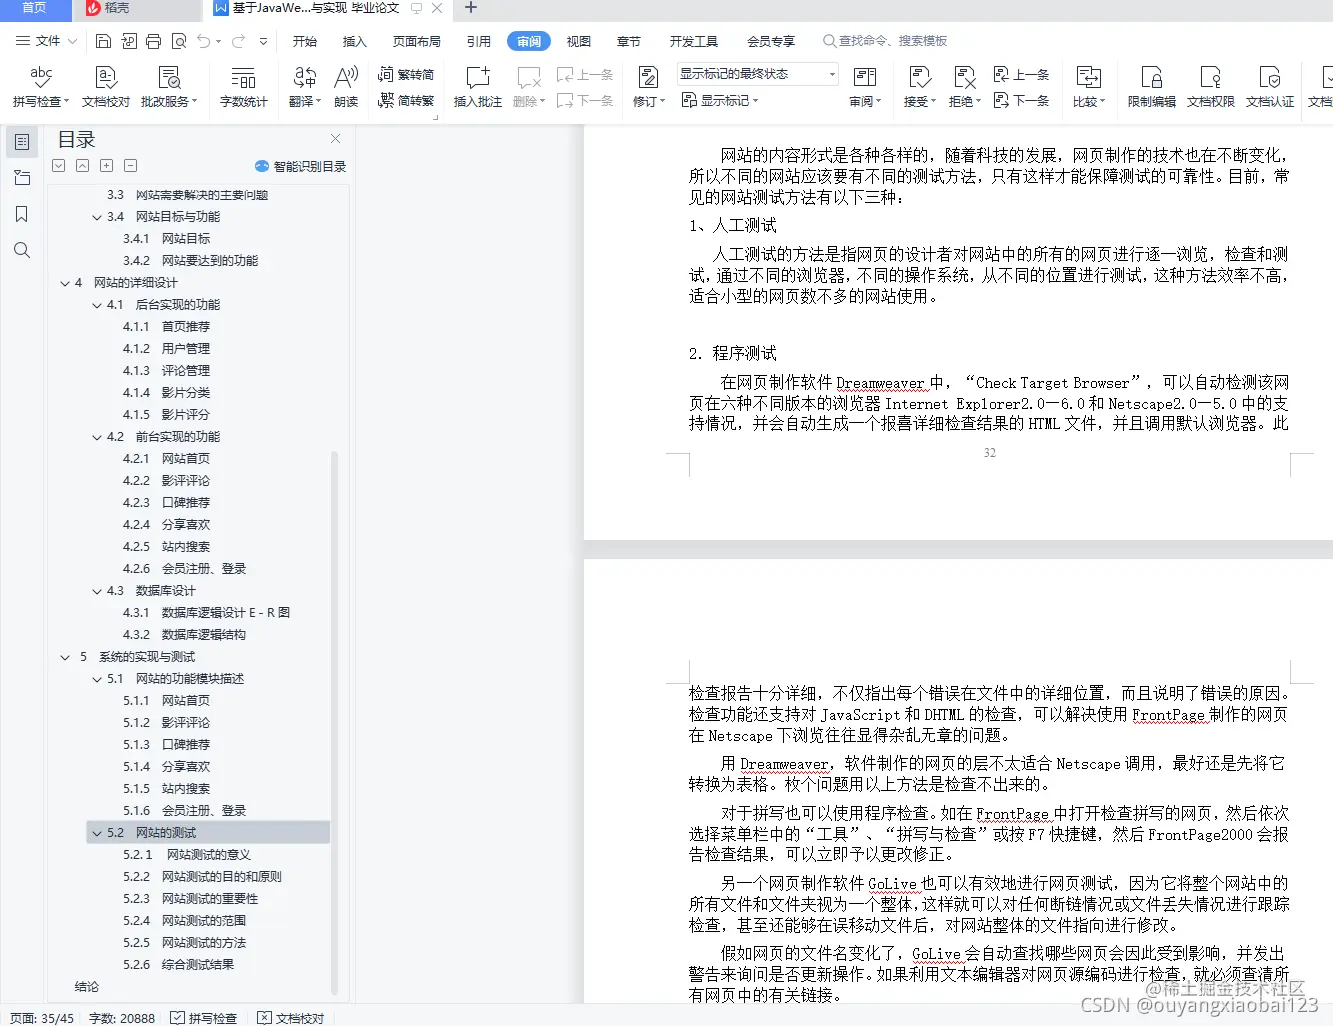This screenshot has height=1026, width=1333.
Task: Switch to the 开发工具 ribbon tab
Action: (694, 41)
